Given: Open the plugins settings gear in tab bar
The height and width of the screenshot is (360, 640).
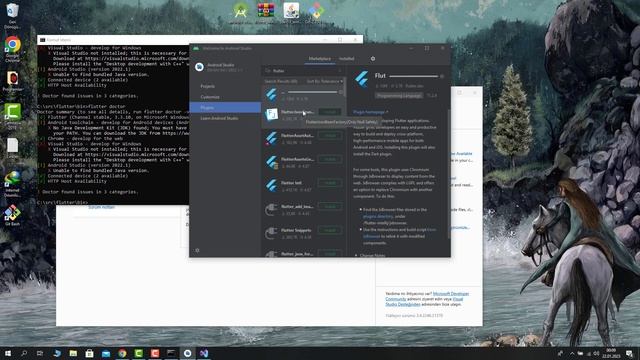Looking at the screenshot, I should [373, 59].
